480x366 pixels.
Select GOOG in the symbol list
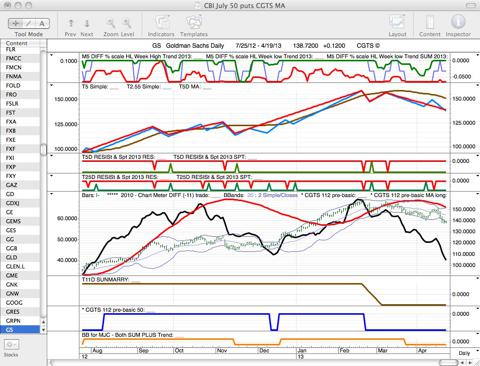click(14, 303)
